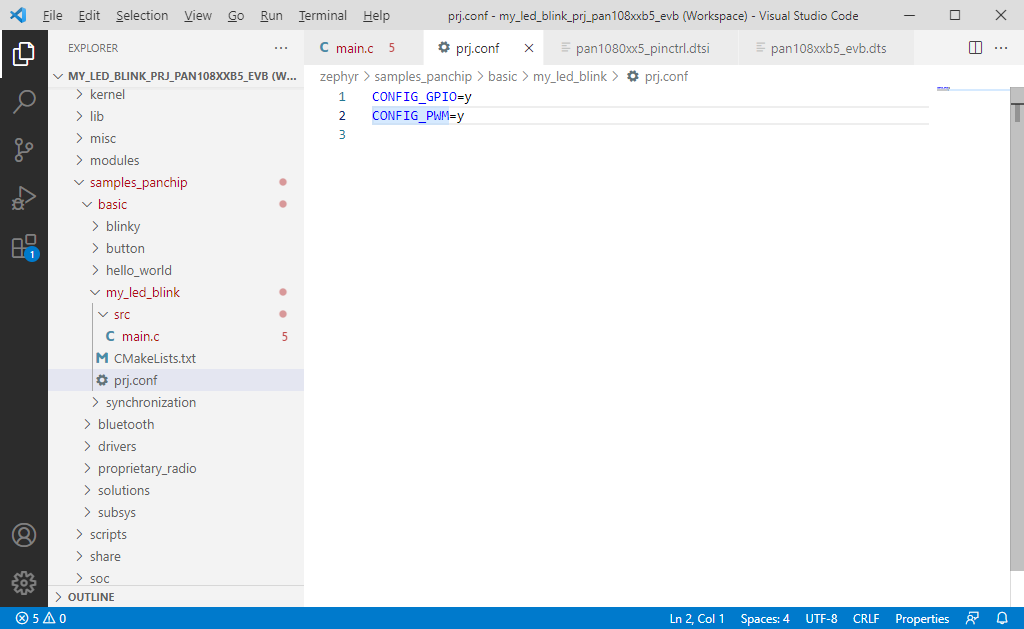Expand the solutions folder

(x=176, y=490)
